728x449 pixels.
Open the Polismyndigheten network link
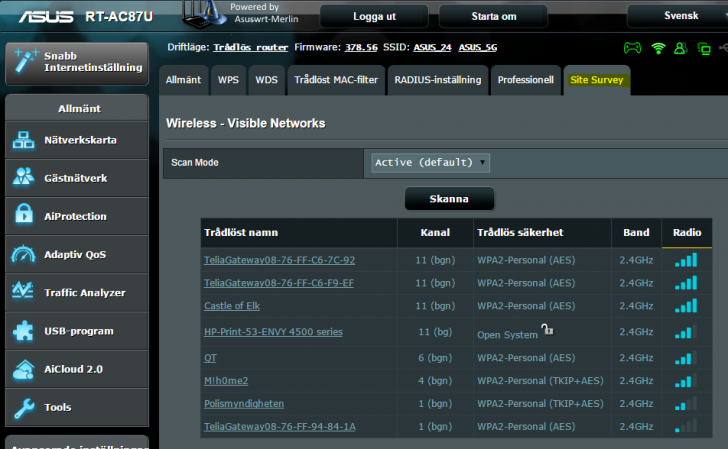tap(244, 403)
